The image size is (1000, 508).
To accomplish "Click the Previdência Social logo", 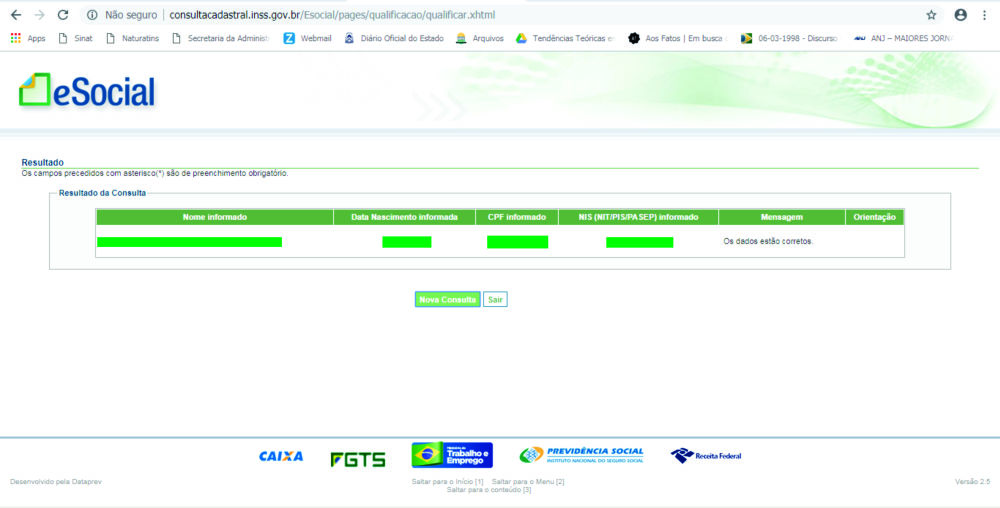I will click(x=581, y=455).
